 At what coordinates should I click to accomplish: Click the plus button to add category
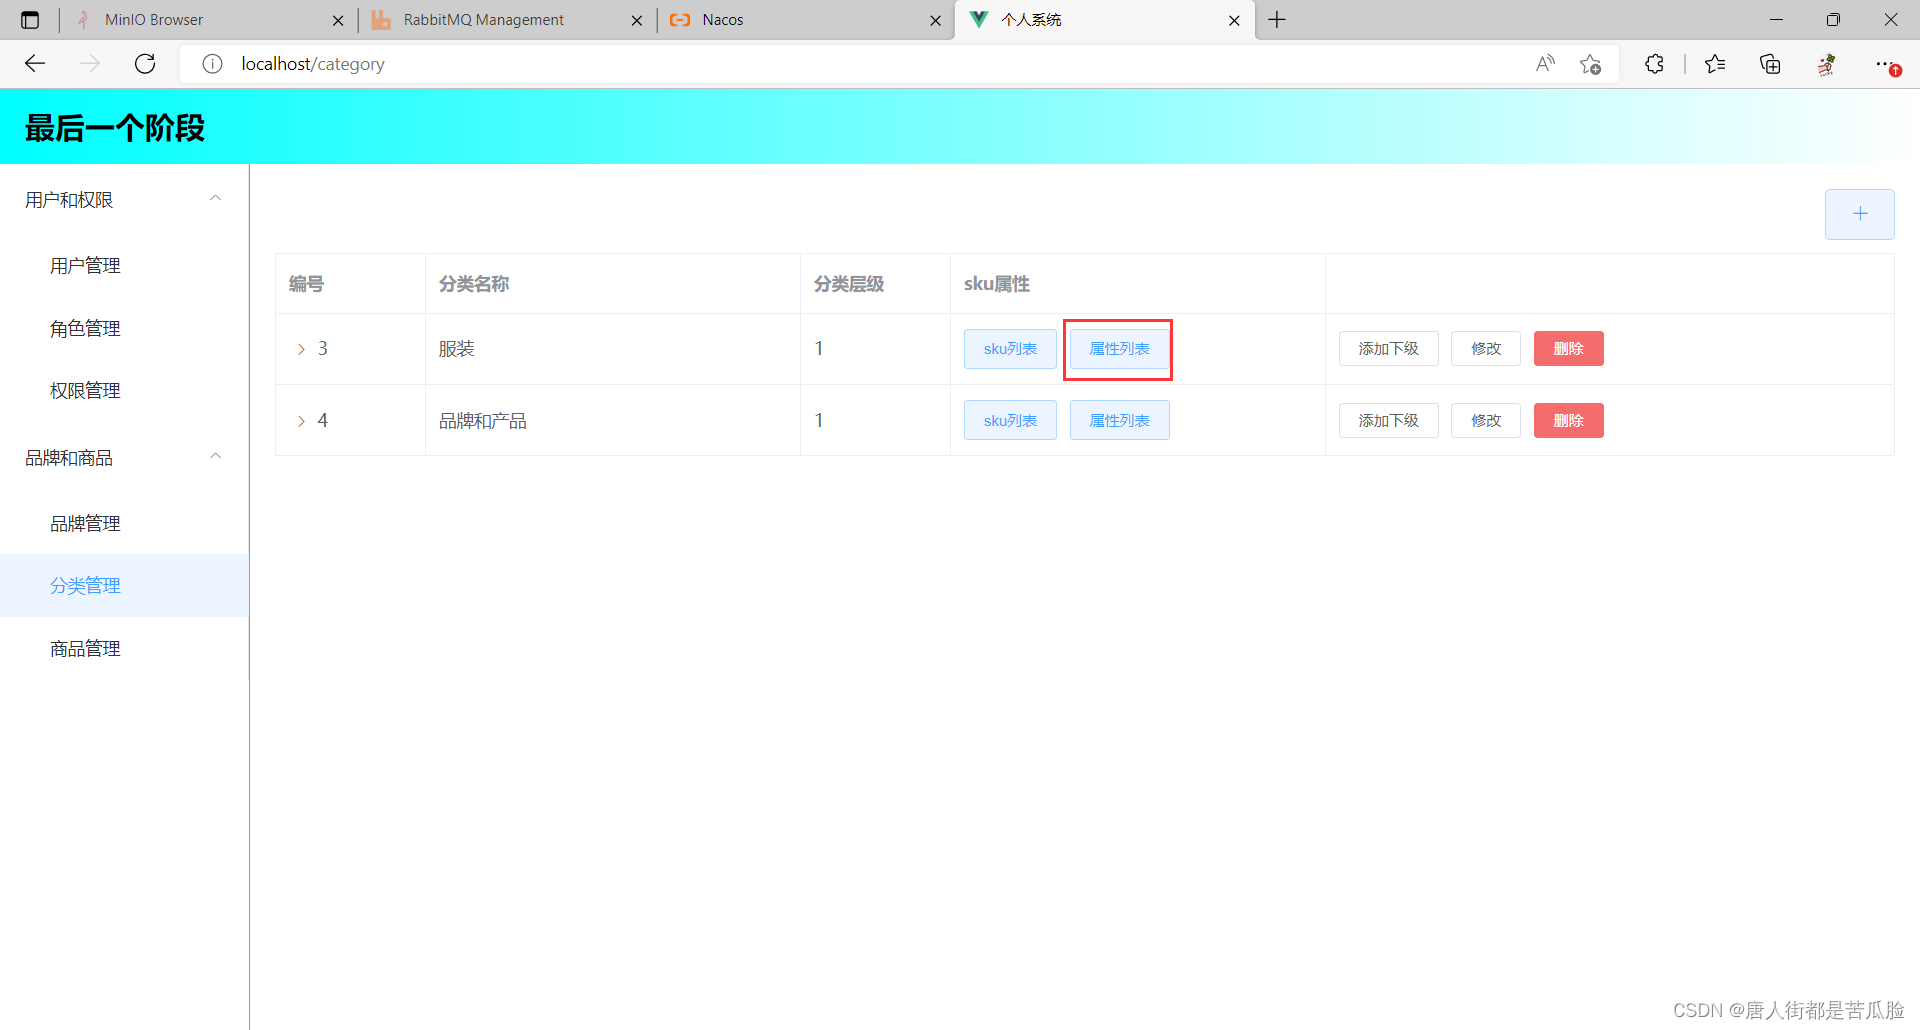coord(1859,214)
